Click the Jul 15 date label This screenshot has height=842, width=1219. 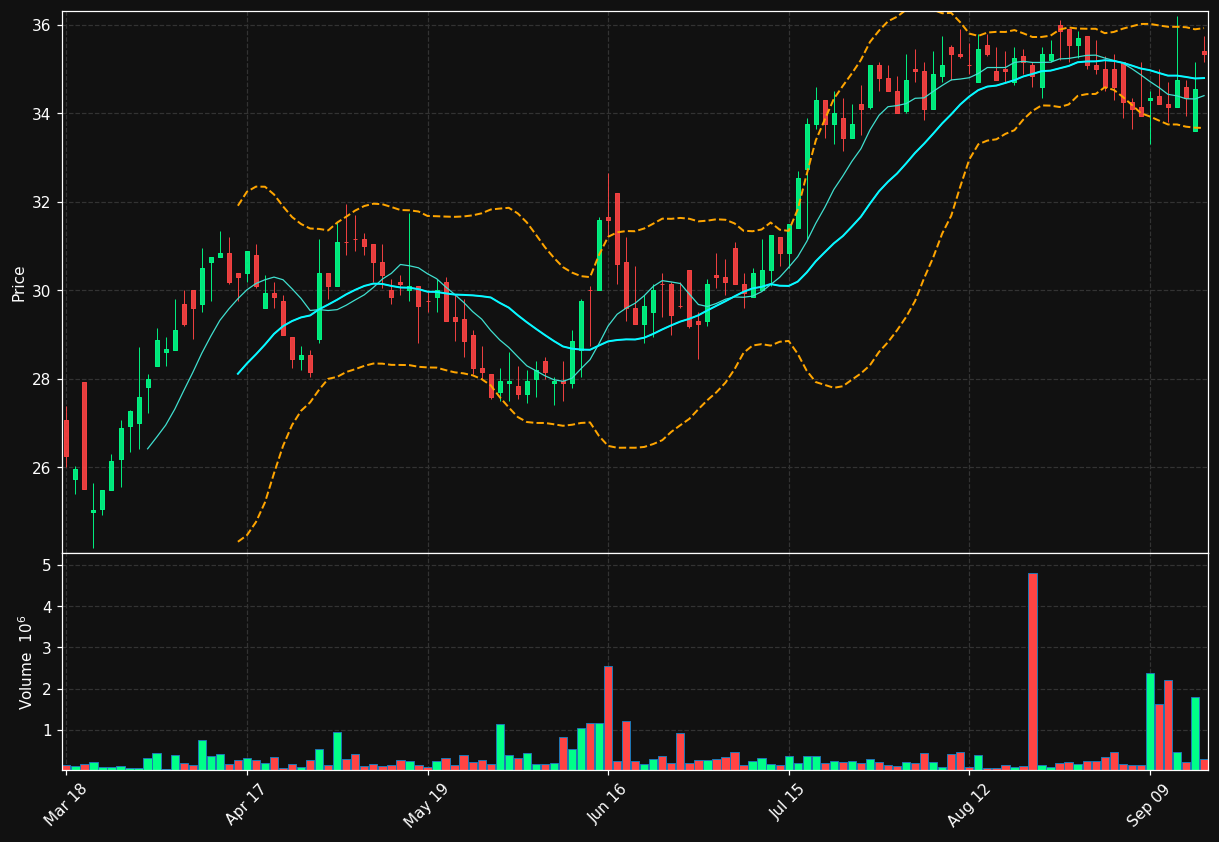787,805
